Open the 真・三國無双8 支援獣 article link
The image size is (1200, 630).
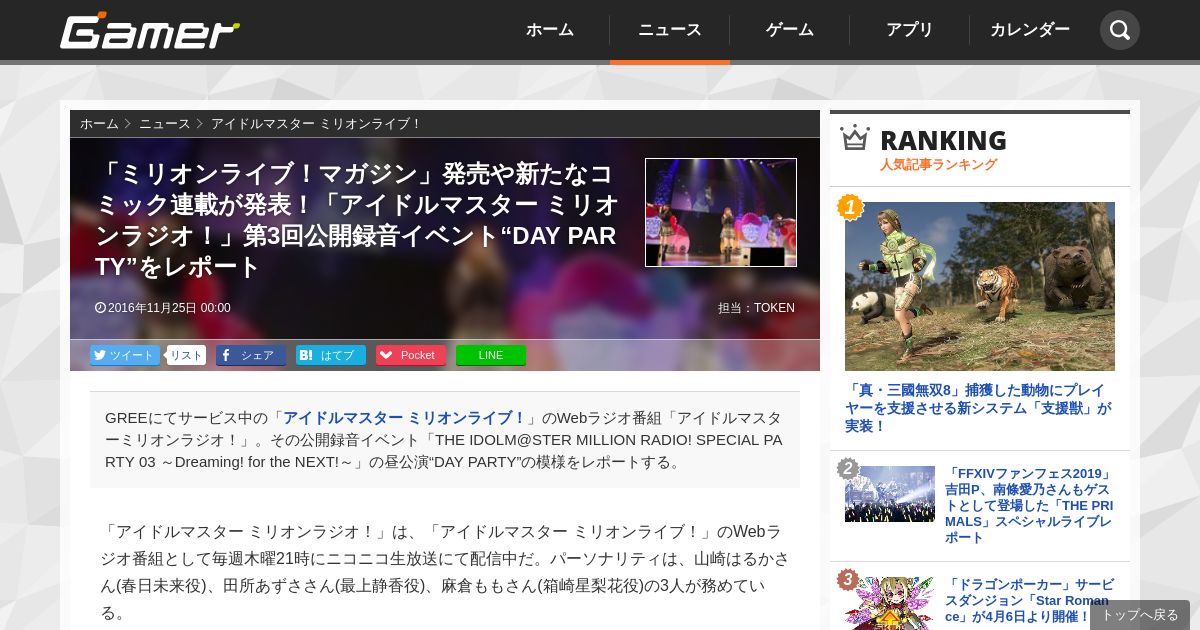point(978,408)
